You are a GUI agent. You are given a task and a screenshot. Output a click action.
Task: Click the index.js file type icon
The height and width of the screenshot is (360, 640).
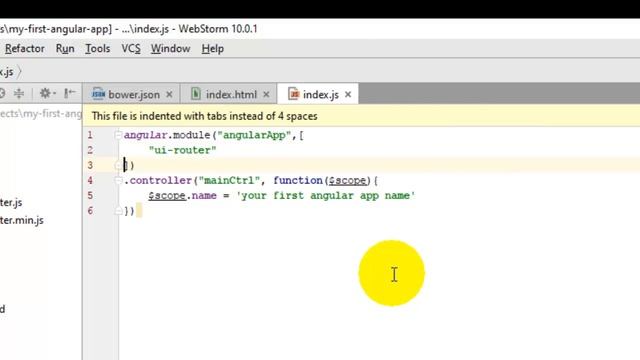point(293,94)
